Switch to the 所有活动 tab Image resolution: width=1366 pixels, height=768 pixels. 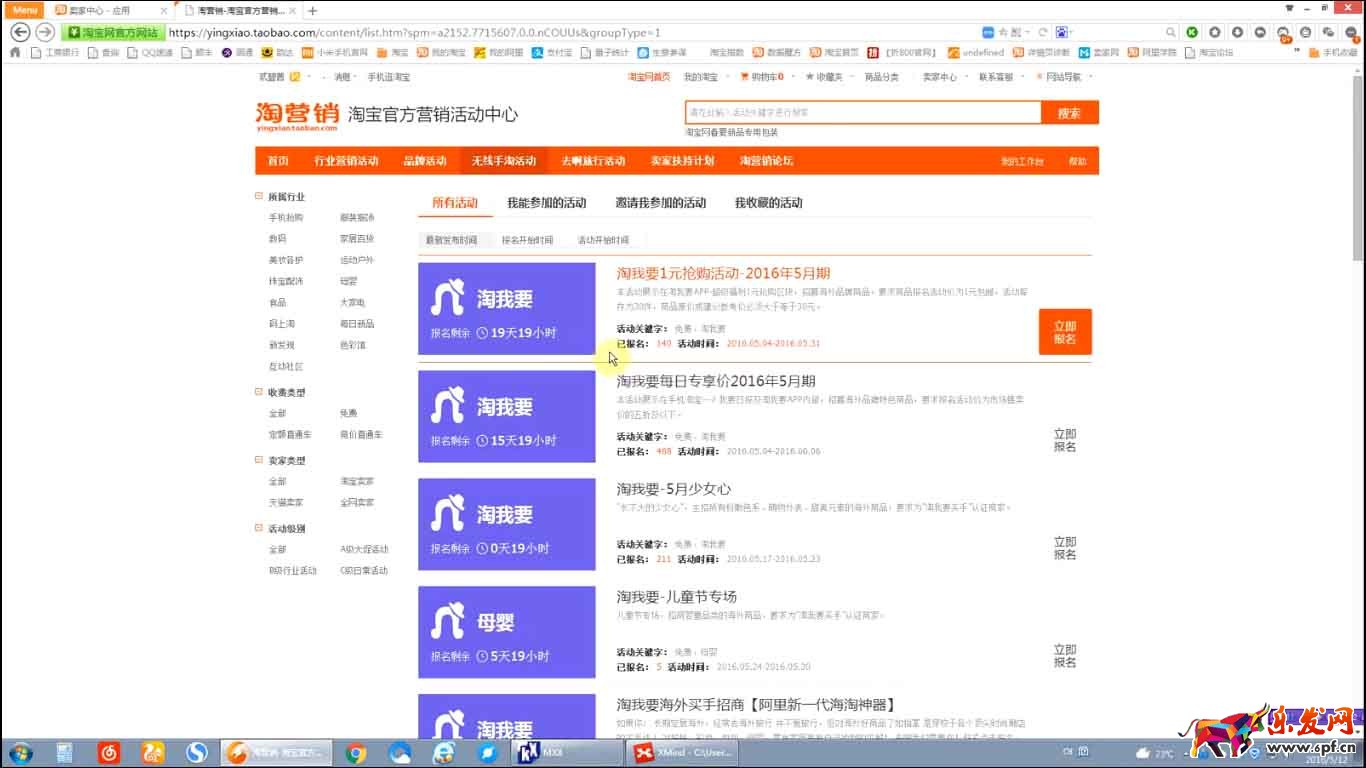(x=455, y=203)
